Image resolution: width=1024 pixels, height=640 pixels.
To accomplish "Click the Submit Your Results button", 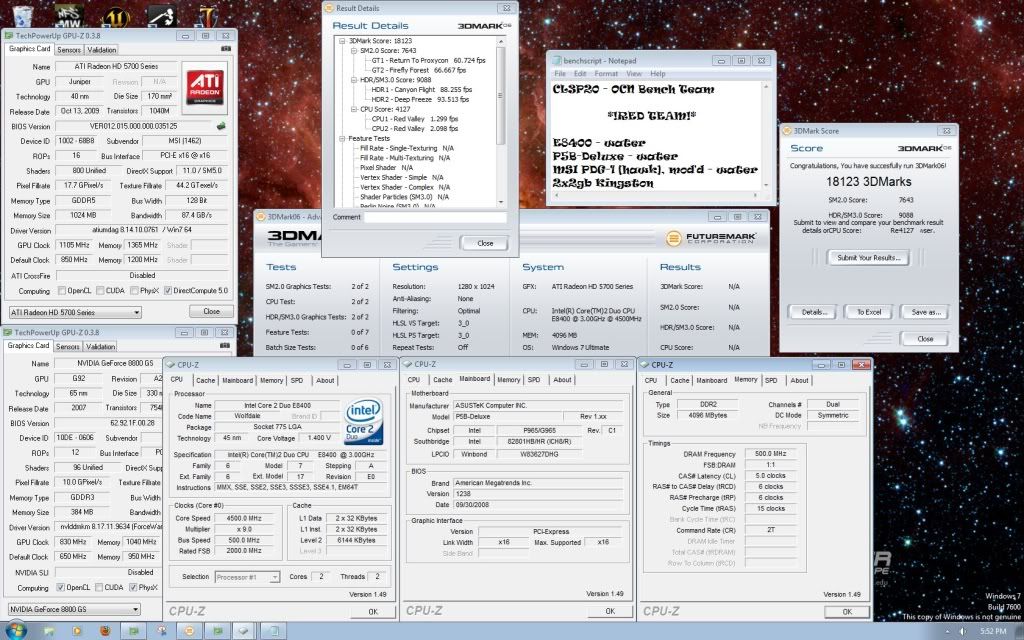I will click(866, 258).
